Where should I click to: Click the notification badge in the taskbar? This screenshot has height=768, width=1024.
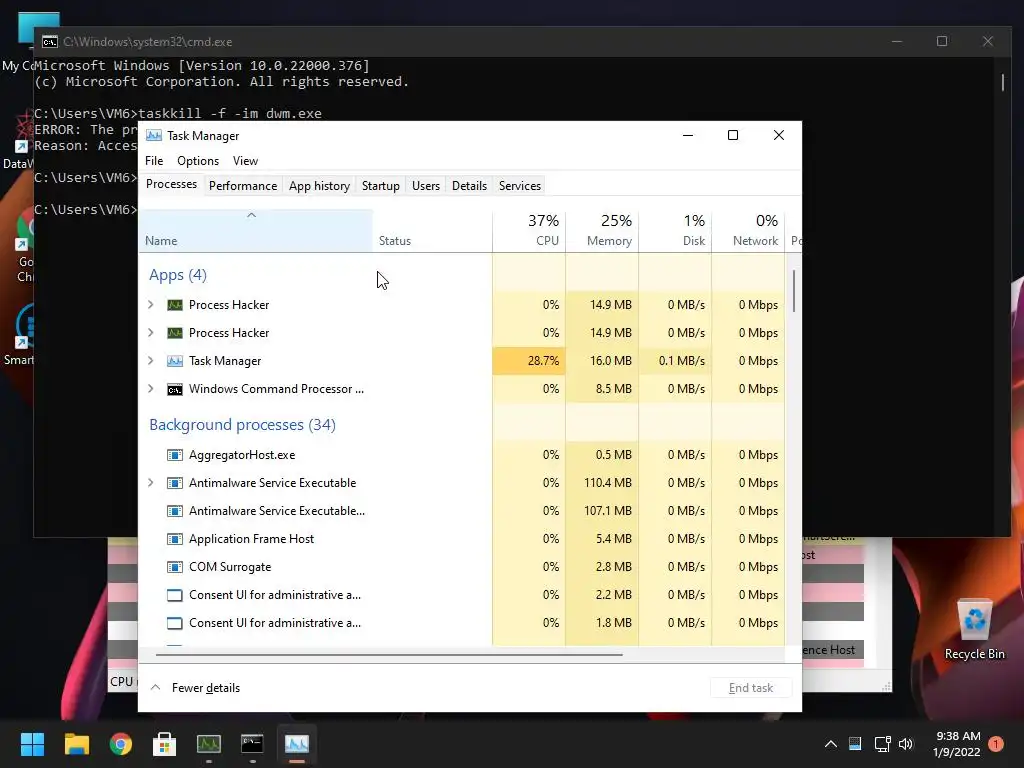[996, 744]
